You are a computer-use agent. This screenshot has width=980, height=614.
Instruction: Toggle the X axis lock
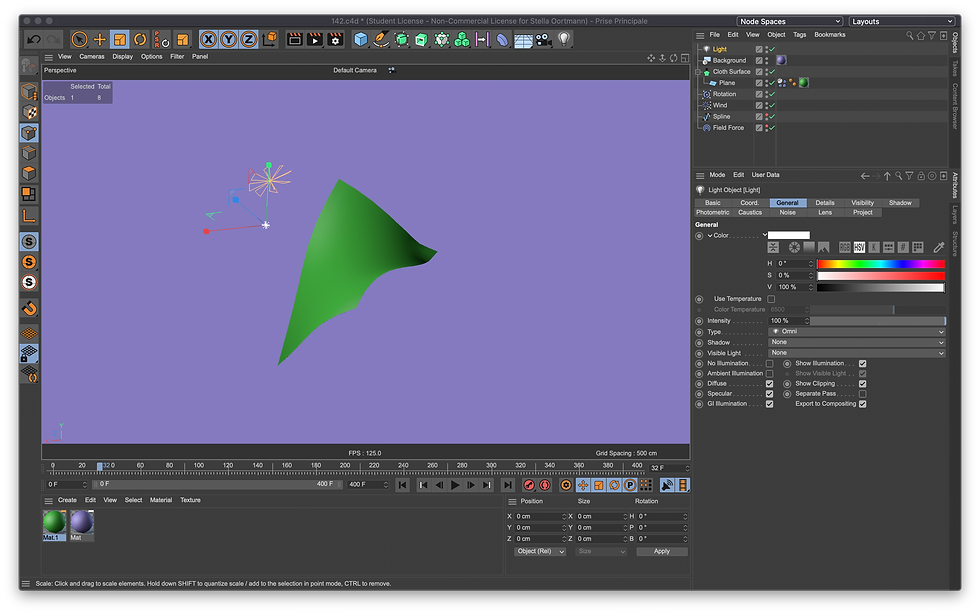click(x=208, y=39)
